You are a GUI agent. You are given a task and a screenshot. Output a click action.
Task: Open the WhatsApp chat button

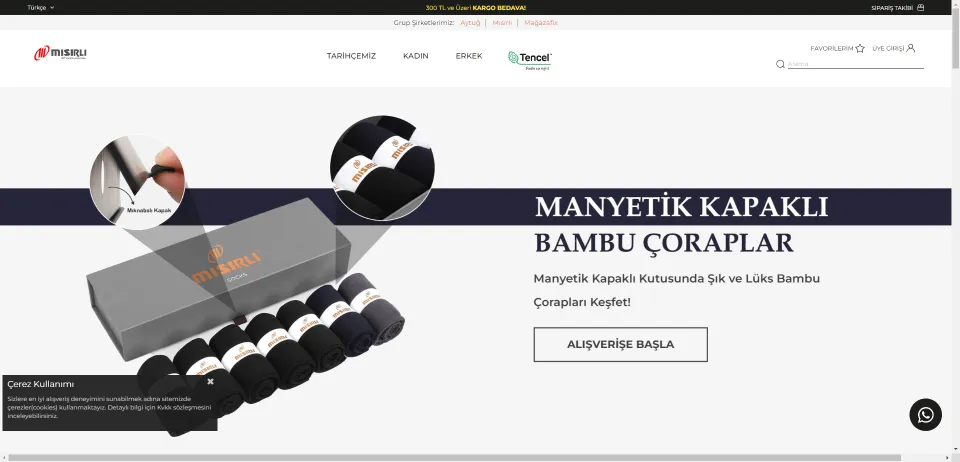pyautogui.click(x=925, y=415)
